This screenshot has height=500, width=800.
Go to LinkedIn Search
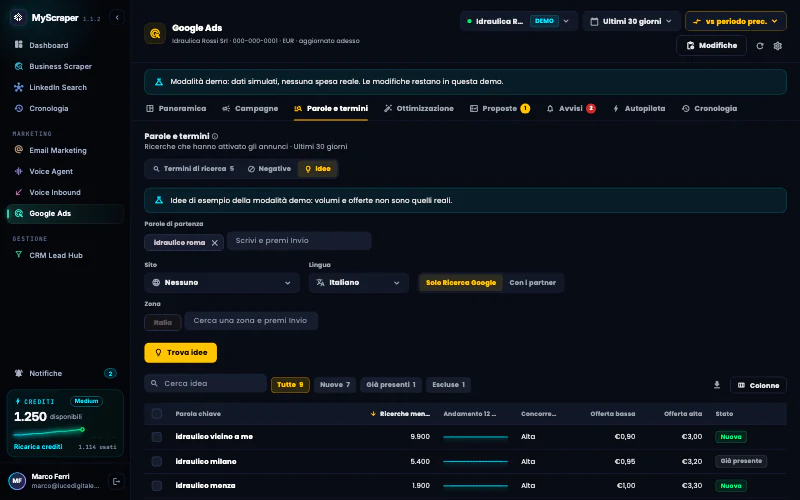point(65,87)
